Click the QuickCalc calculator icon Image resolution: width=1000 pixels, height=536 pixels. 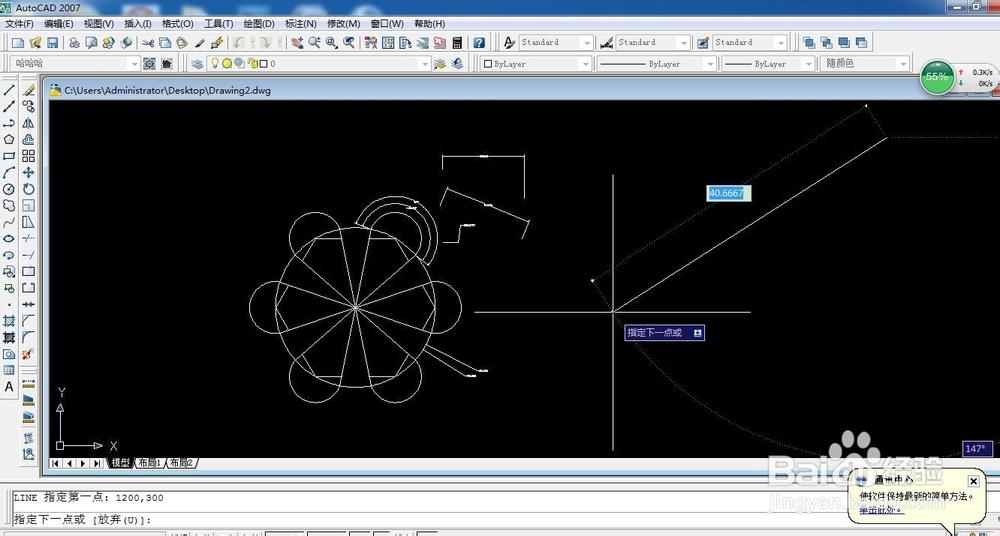457,43
